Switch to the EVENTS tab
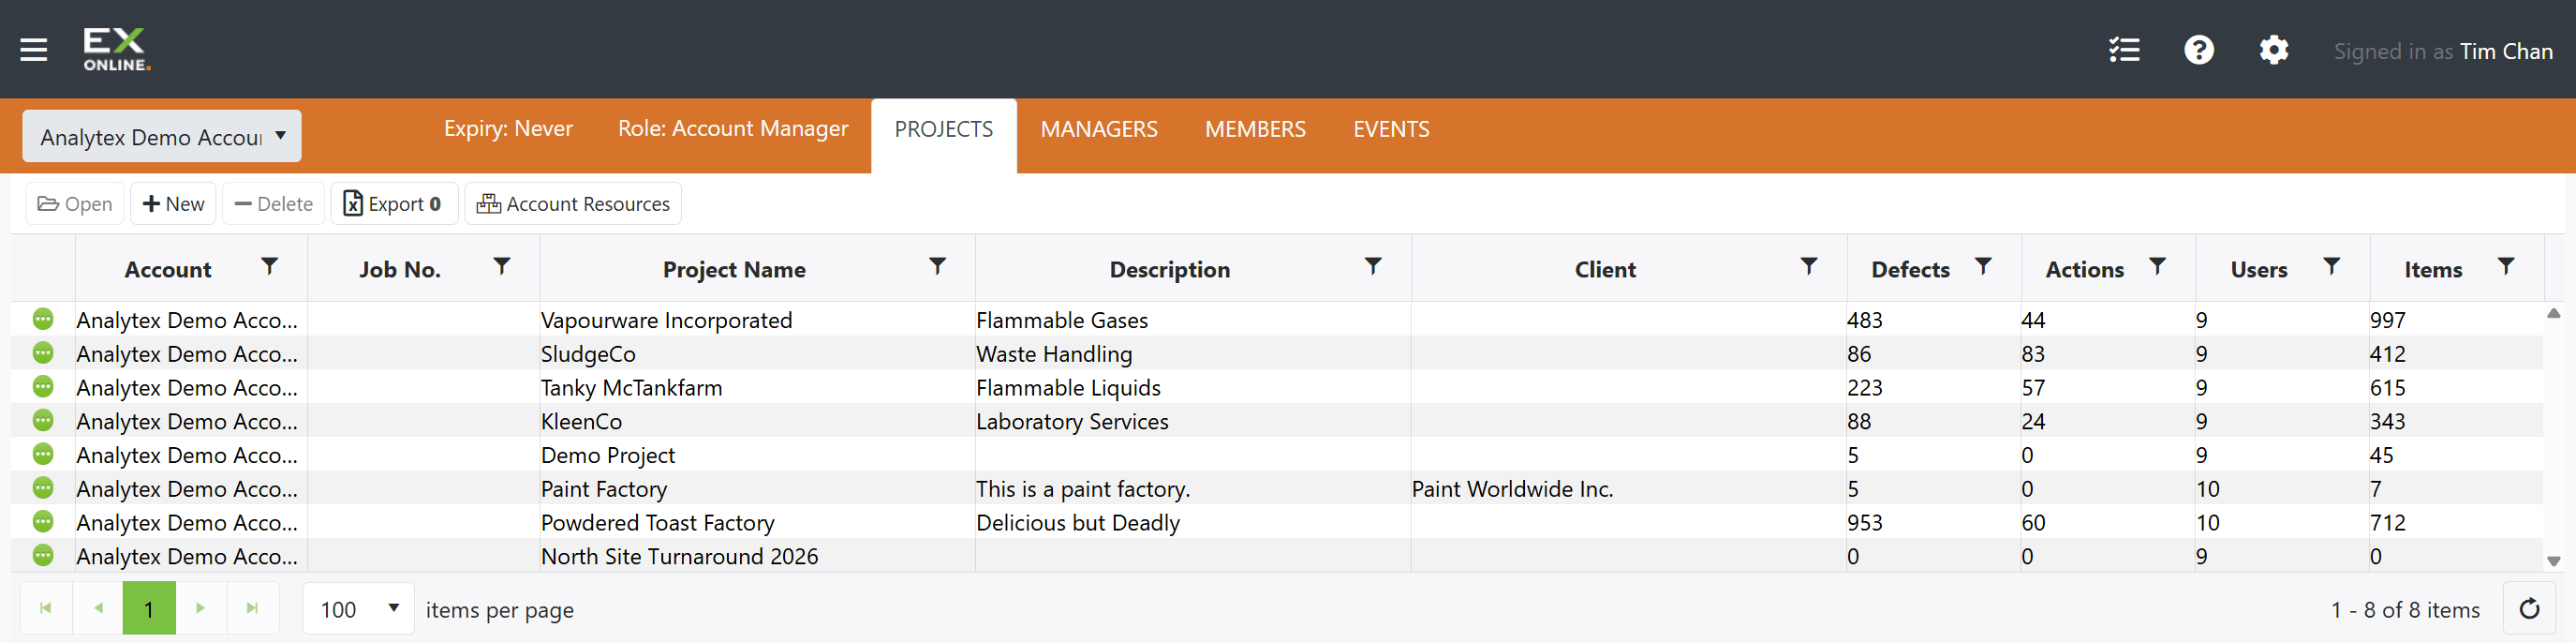The width and height of the screenshot is (2576, 643). pyautogui.click(x=1391, y=130)
